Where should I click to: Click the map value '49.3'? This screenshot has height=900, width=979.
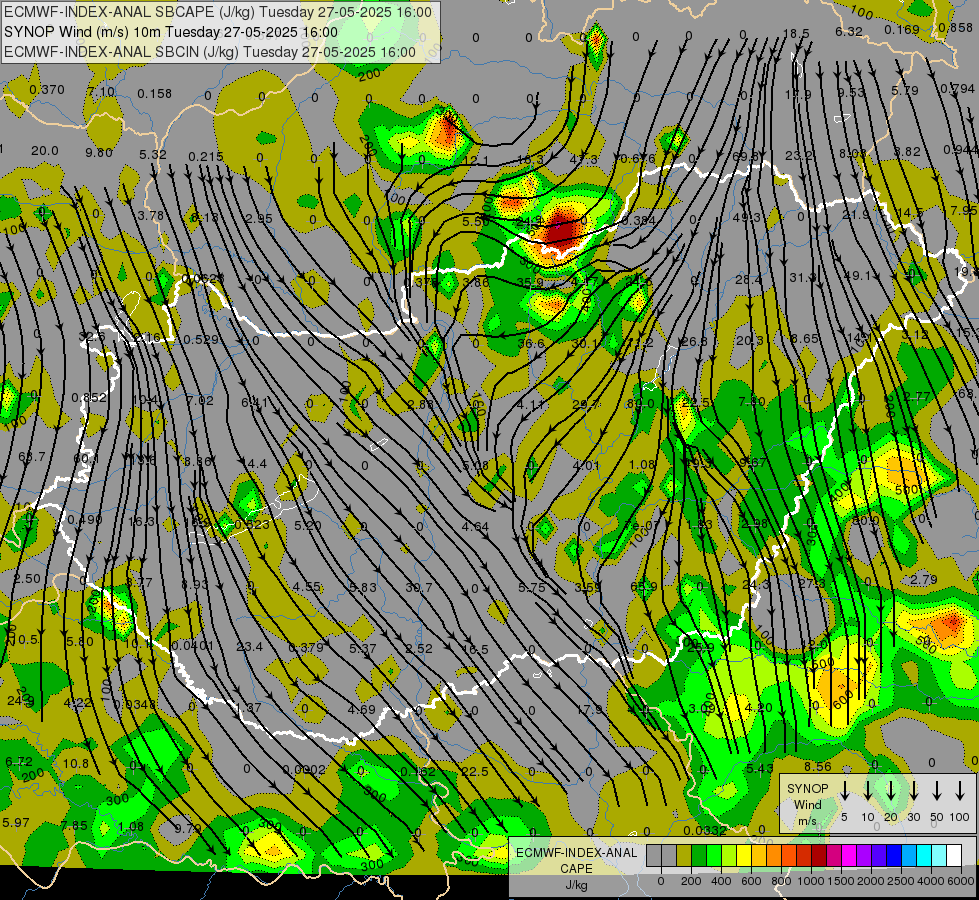click(x=747, y=217)
